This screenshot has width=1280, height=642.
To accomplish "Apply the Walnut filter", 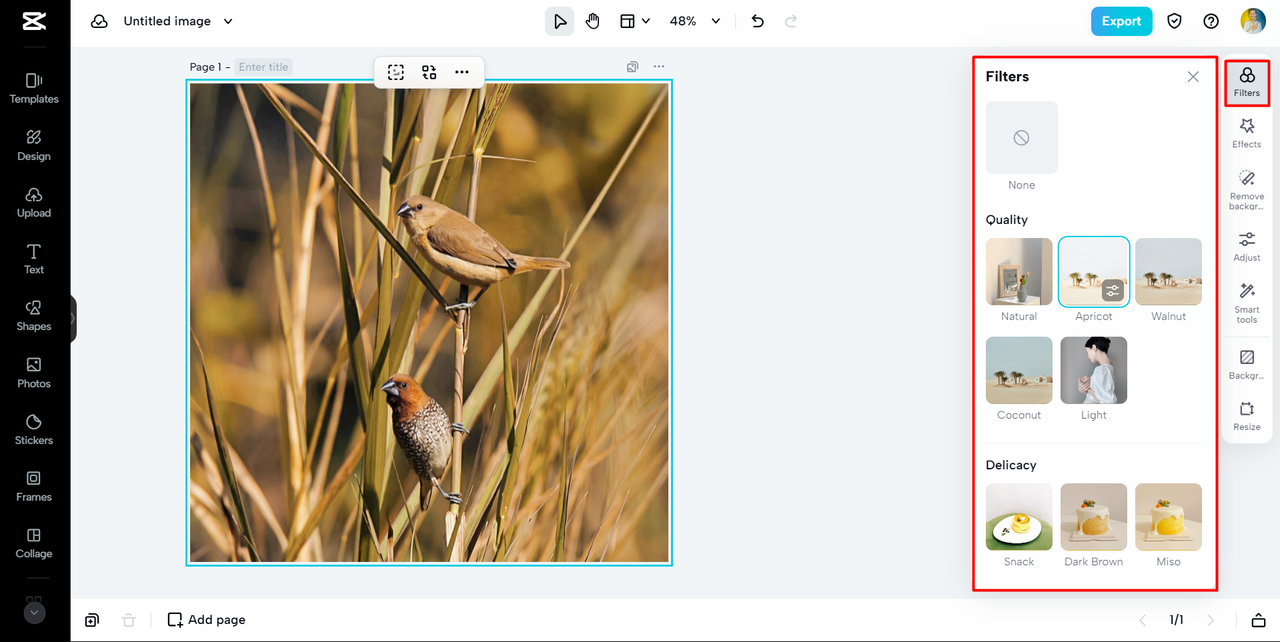I will click(x=1168, y=271).
